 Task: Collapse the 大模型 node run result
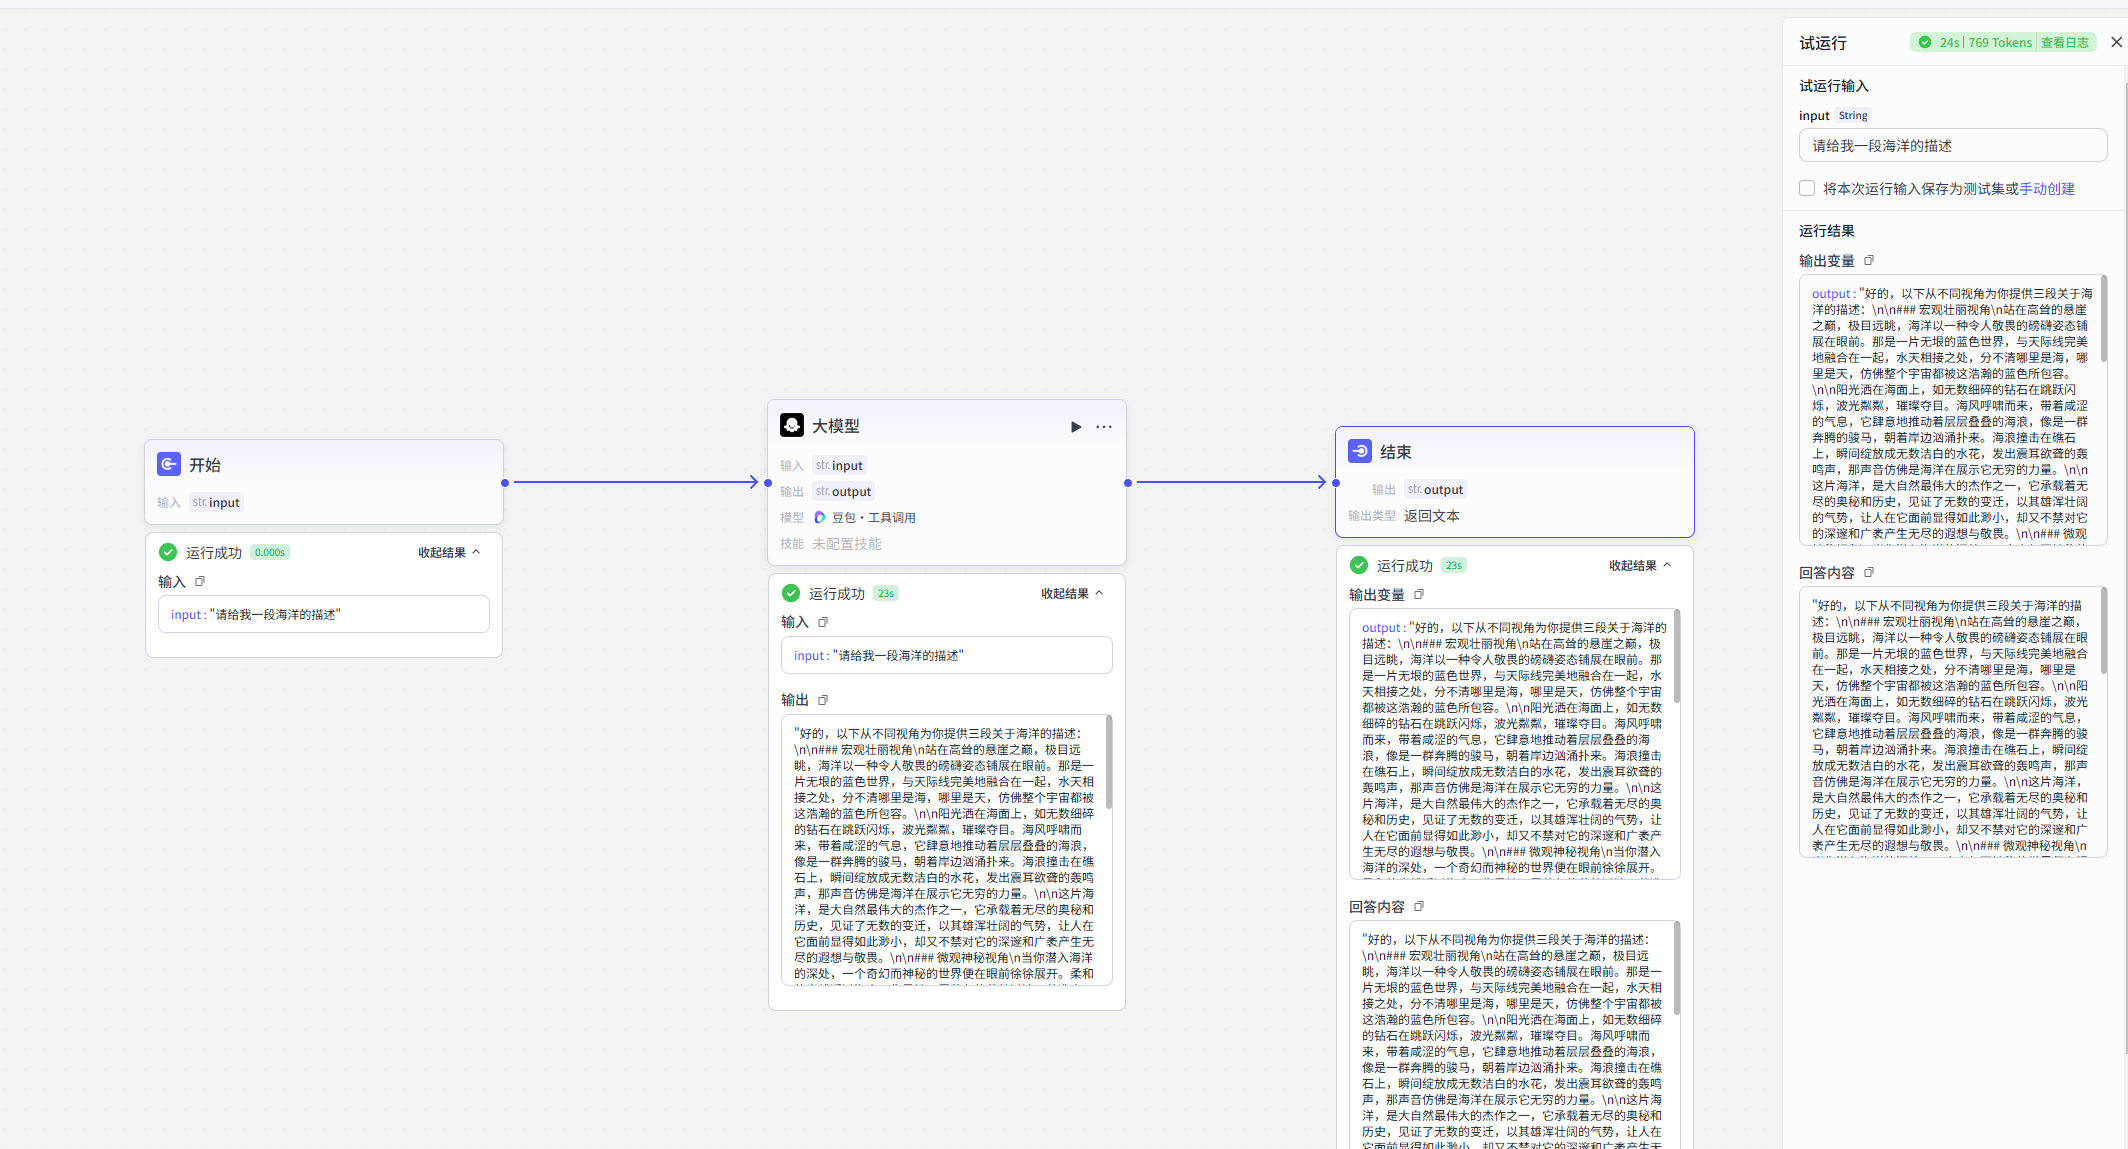(x=1072, y=593)
